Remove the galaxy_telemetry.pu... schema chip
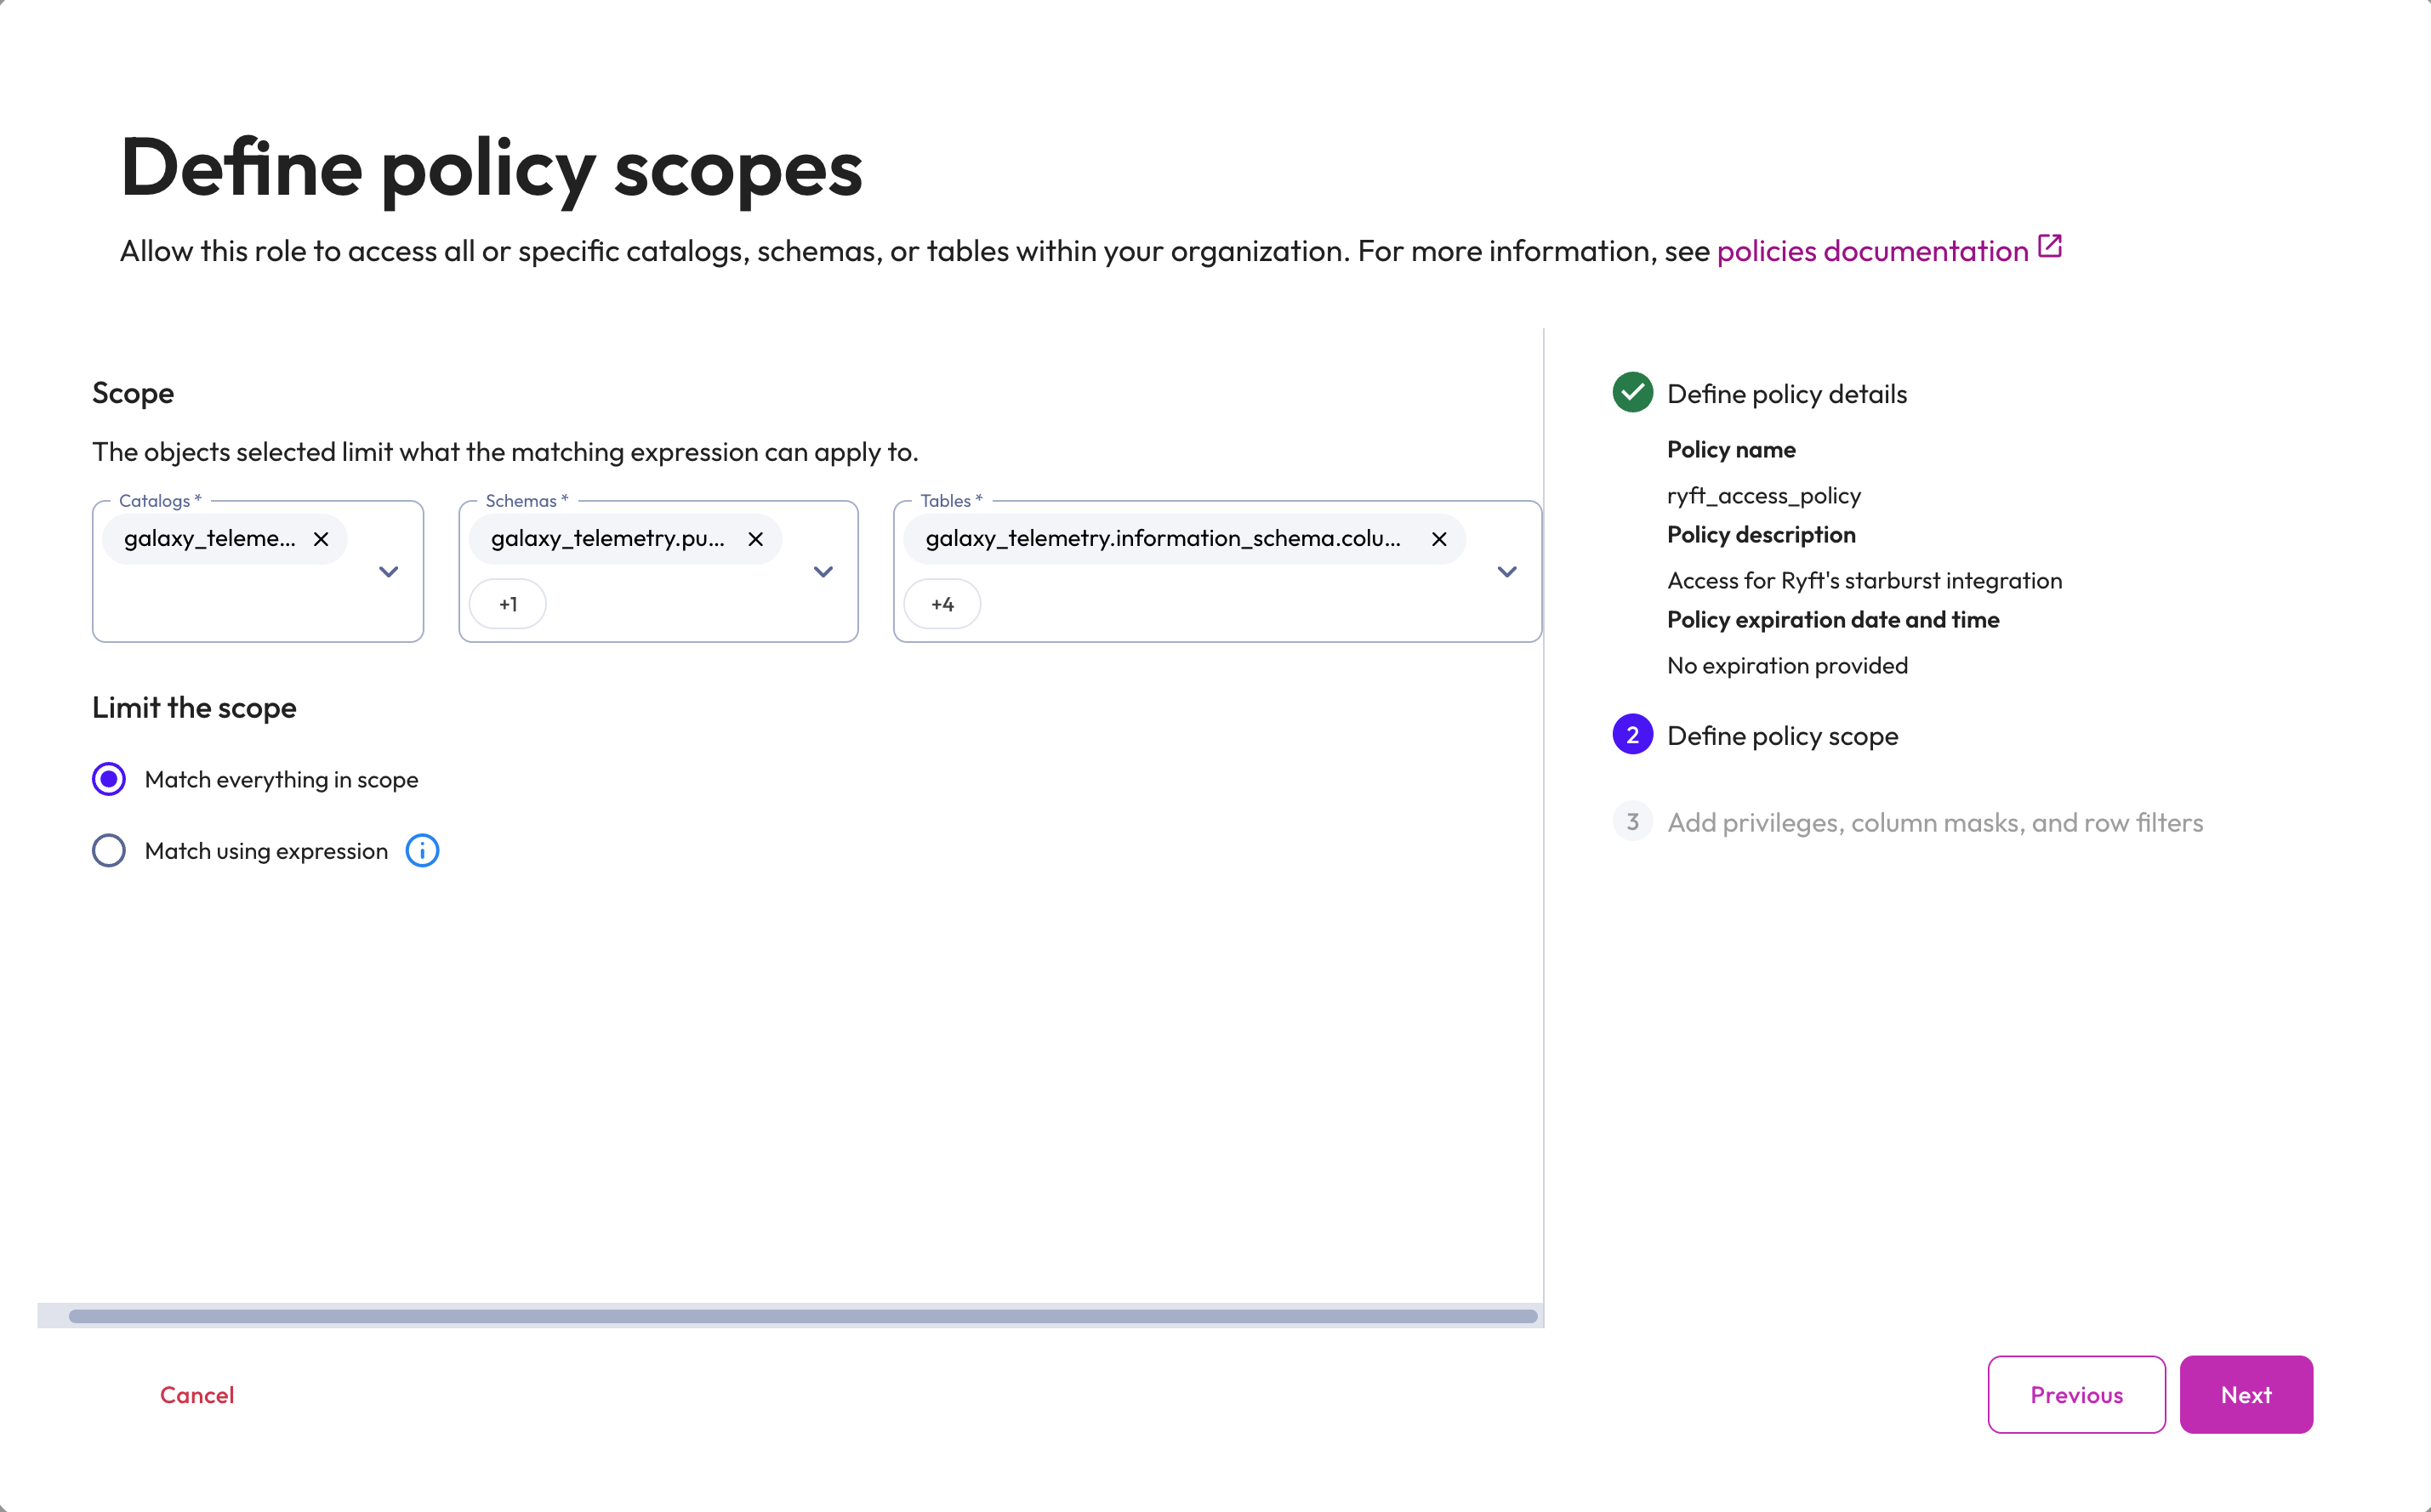 [x=756, y=539]
